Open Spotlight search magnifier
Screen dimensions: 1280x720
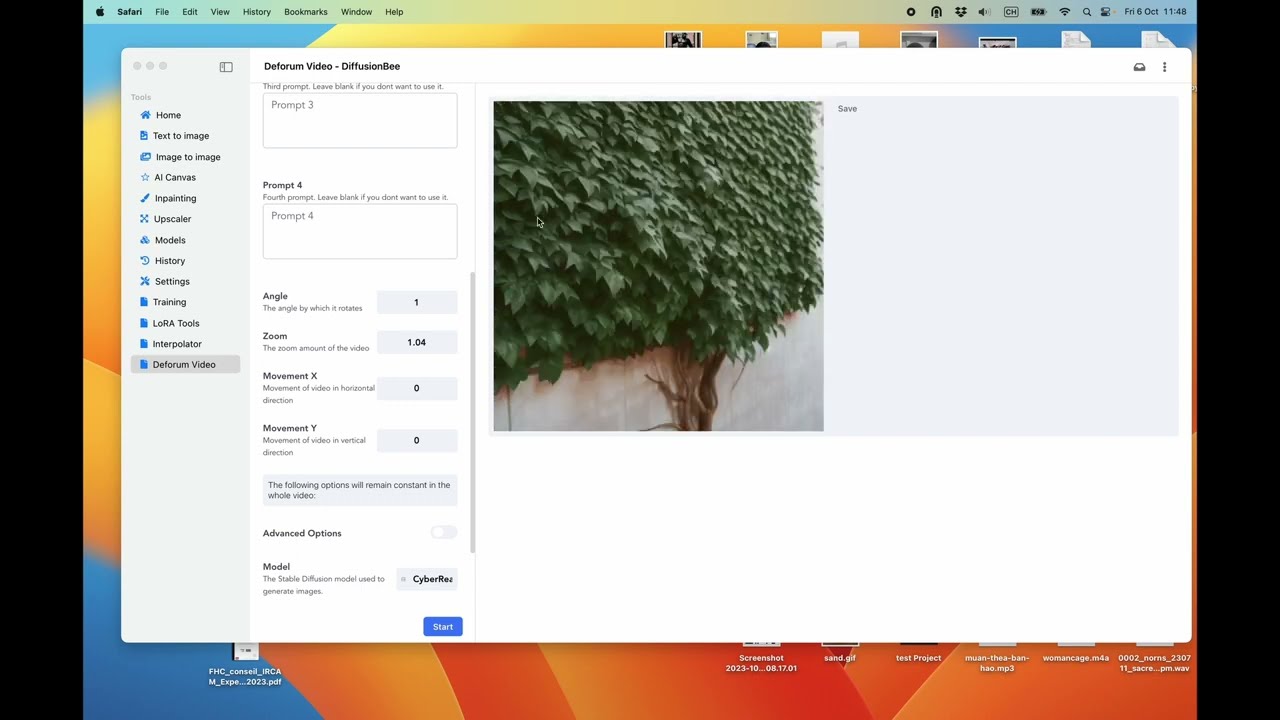pos(1087,12)
